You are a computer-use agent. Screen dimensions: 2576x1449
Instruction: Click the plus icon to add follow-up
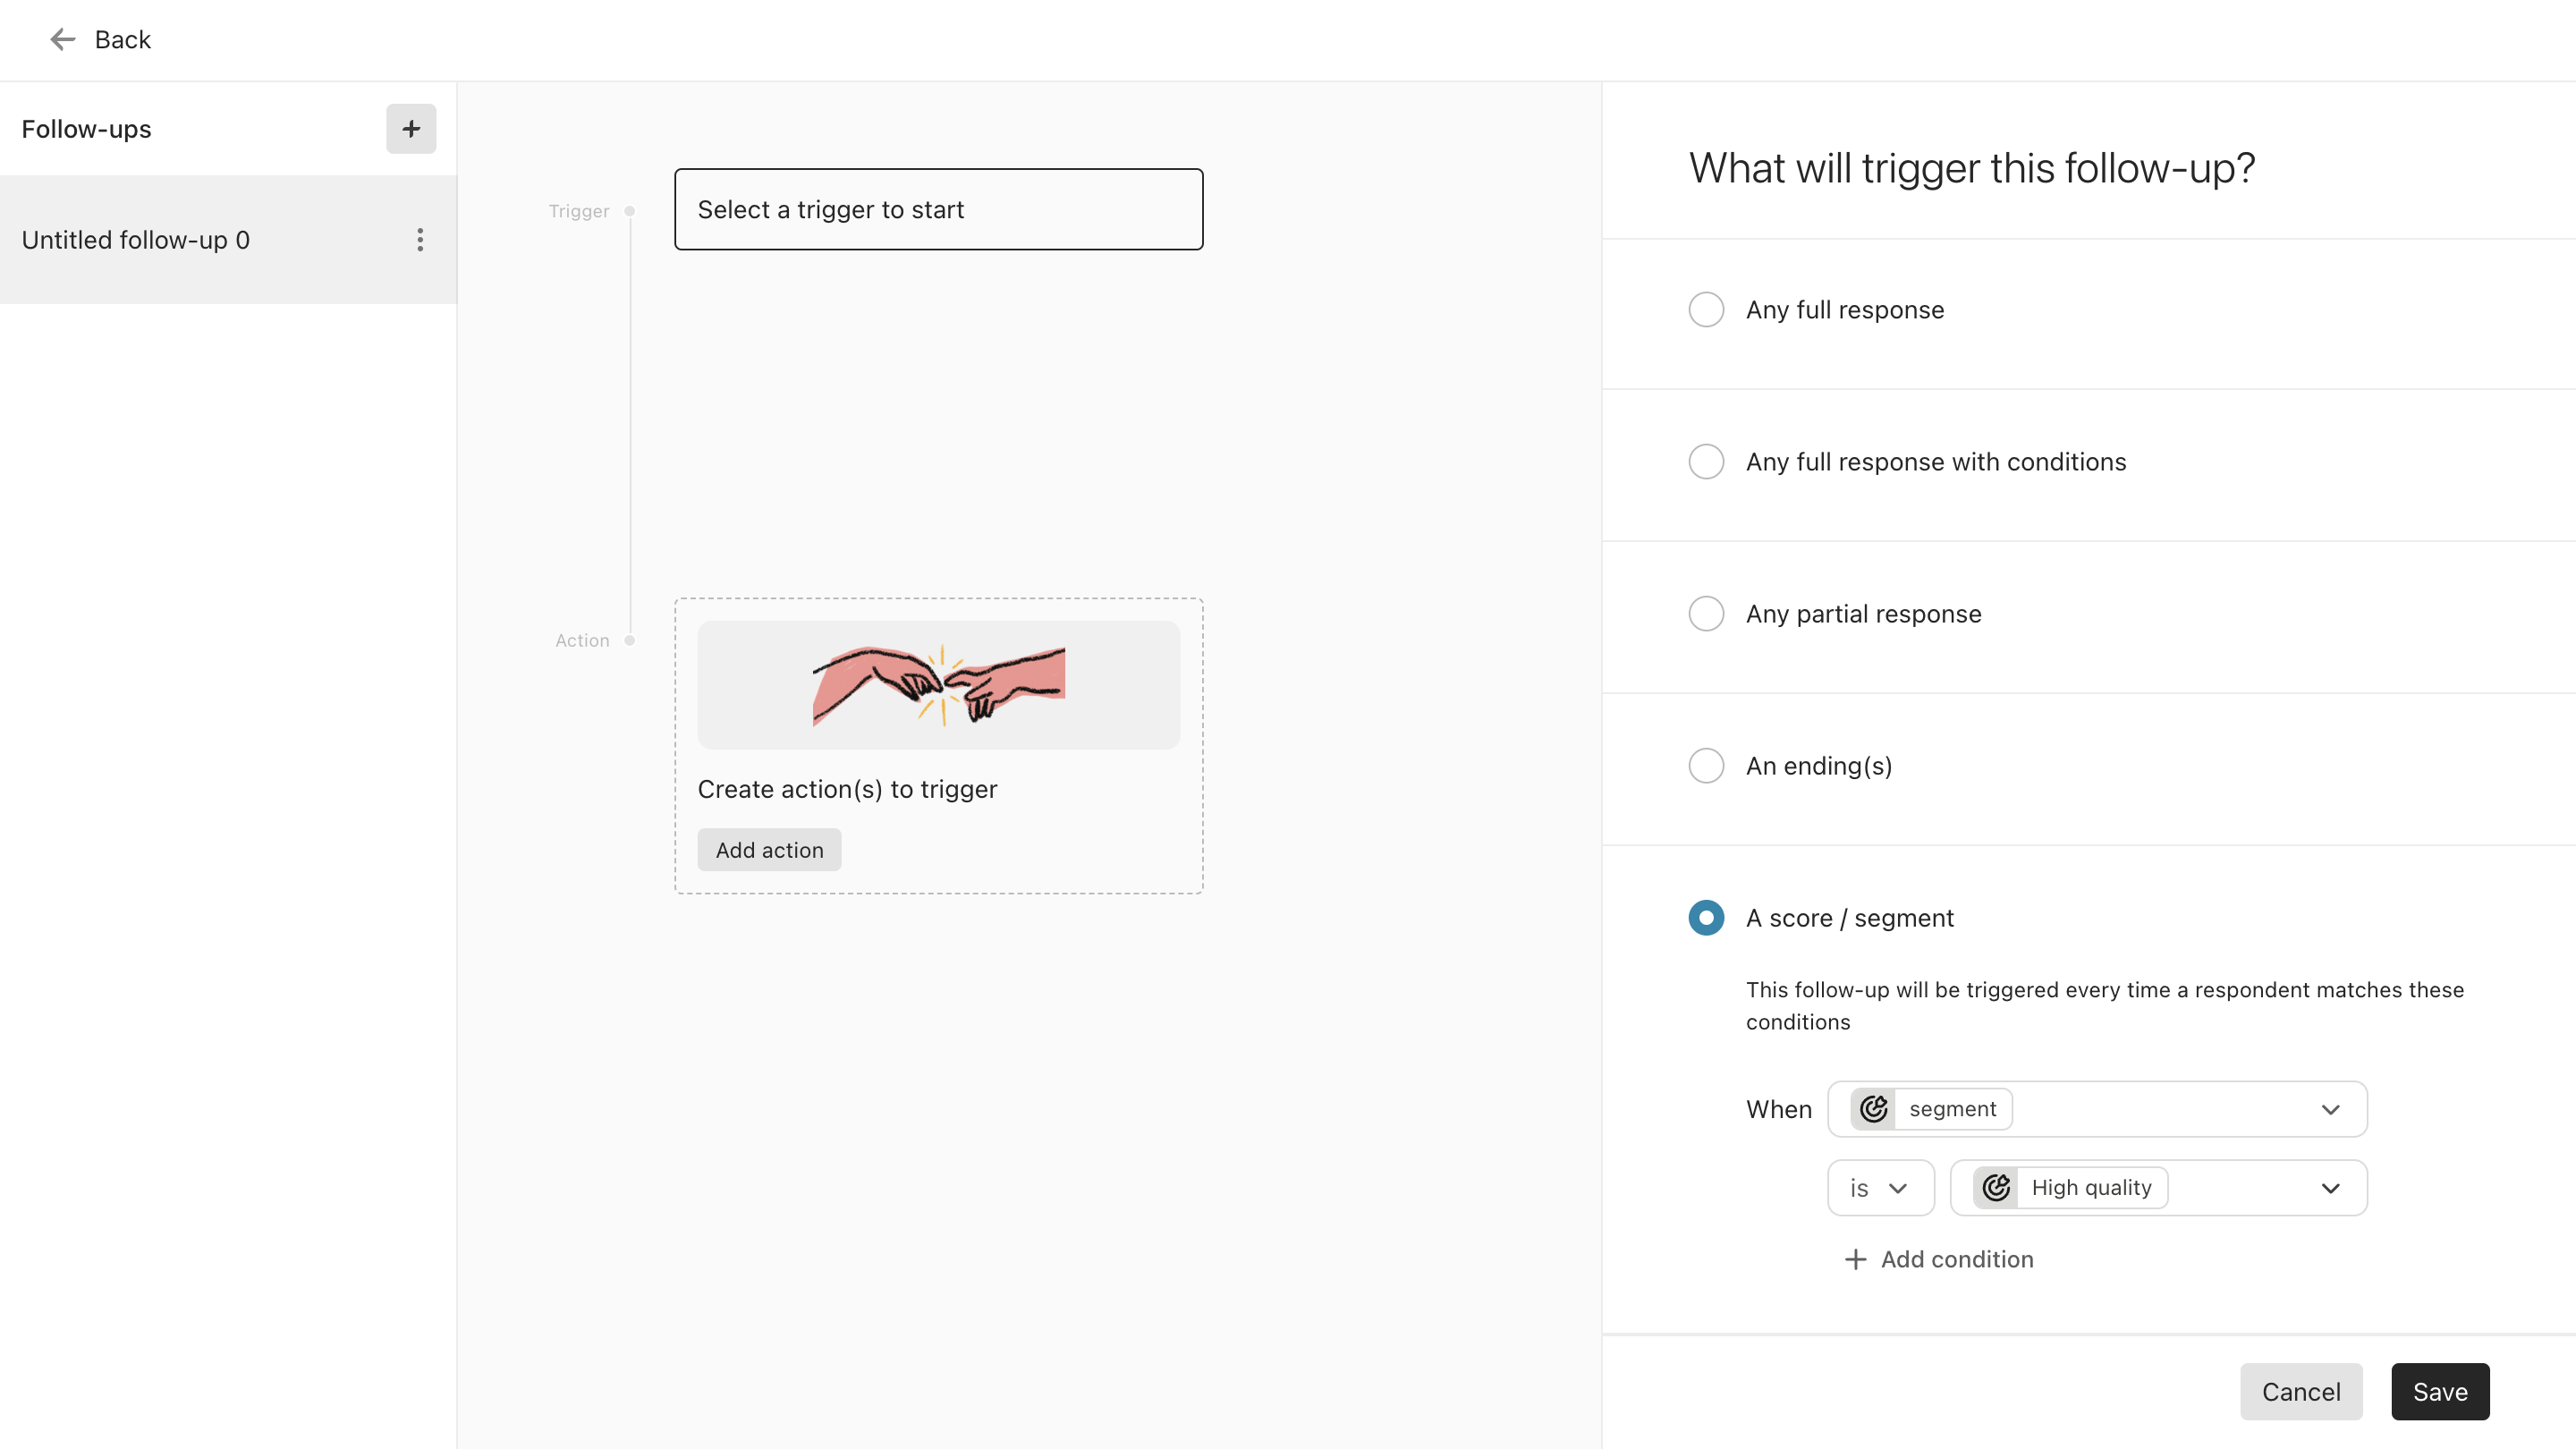point(409,127)
